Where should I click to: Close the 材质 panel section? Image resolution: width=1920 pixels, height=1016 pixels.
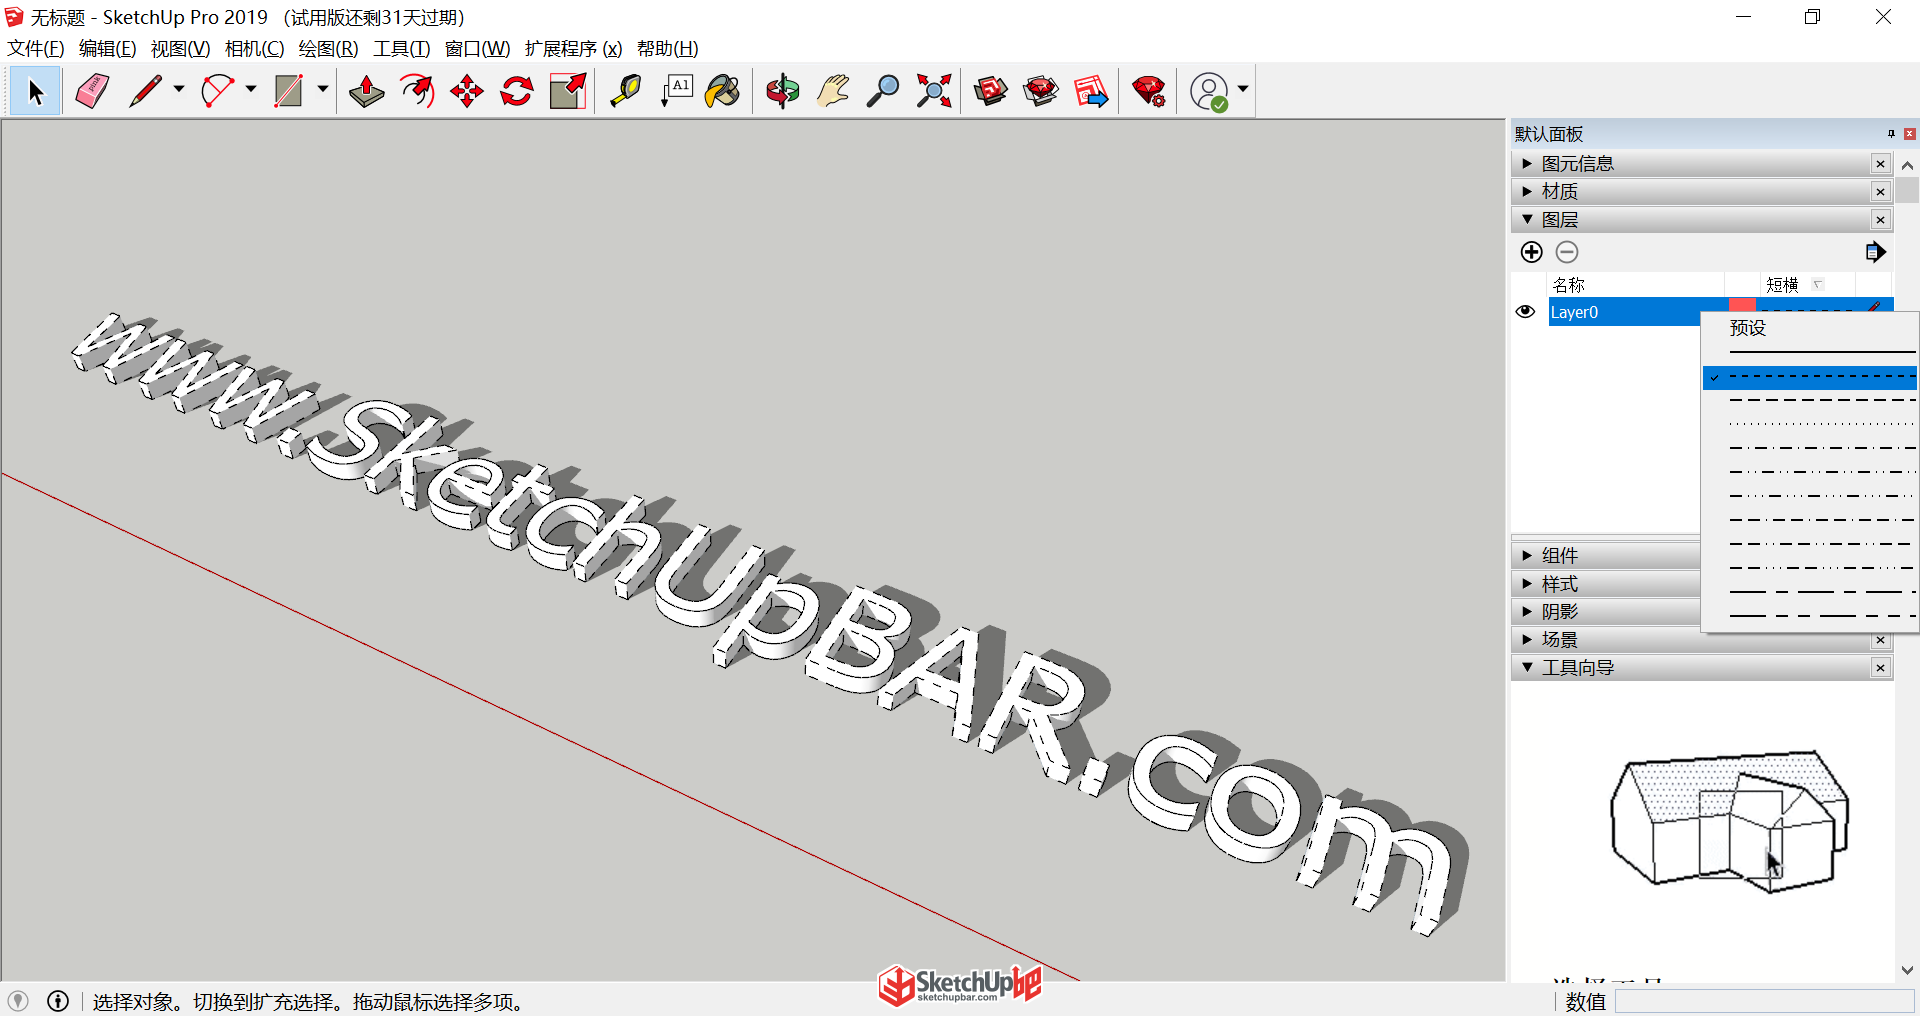(x=1880, y=191)
